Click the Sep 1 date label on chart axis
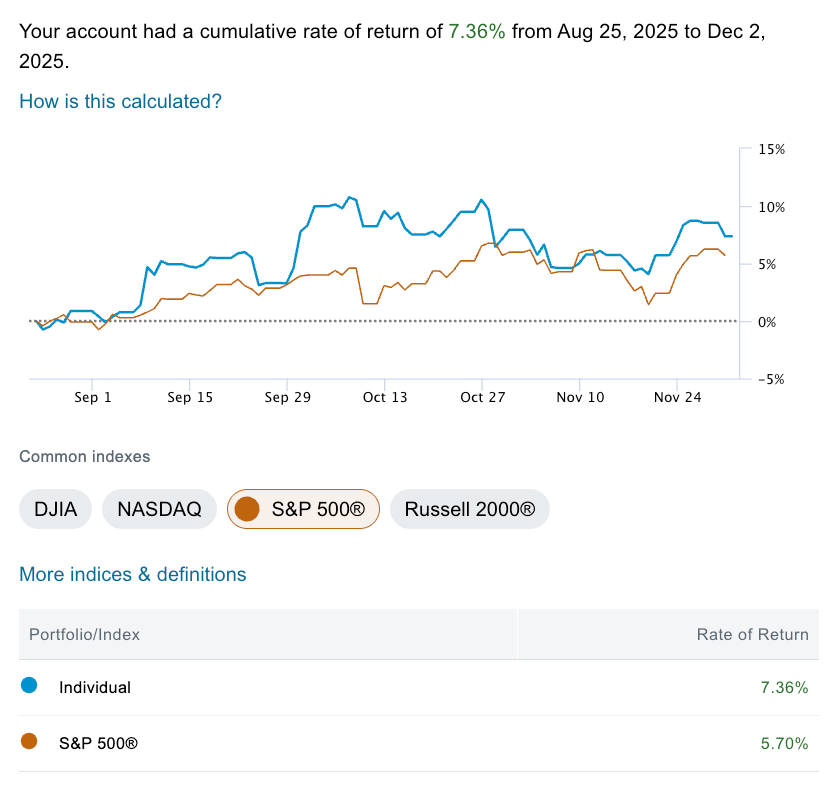 point(93,397)
